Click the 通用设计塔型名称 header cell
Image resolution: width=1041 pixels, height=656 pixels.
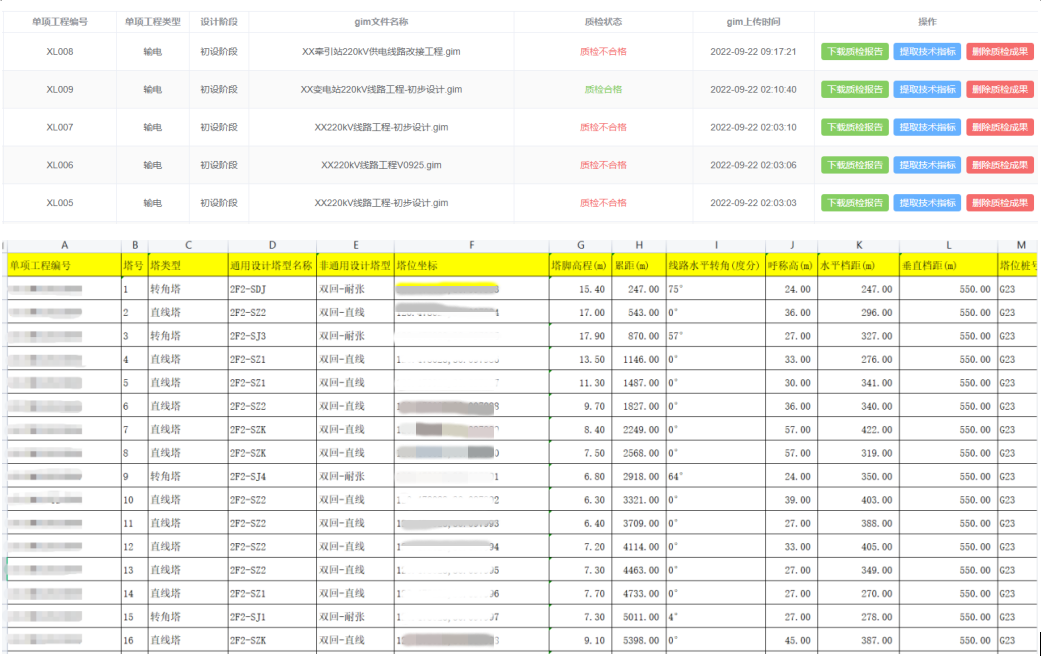[272, 266]
